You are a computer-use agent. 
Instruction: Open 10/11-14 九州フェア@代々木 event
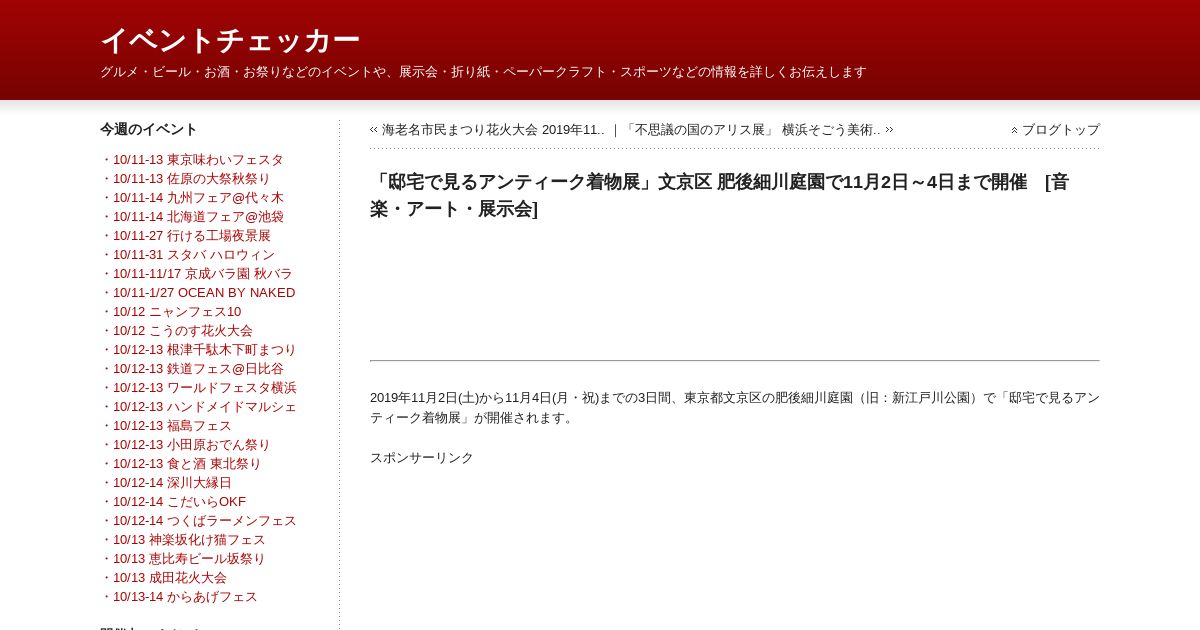pos(198,198)
